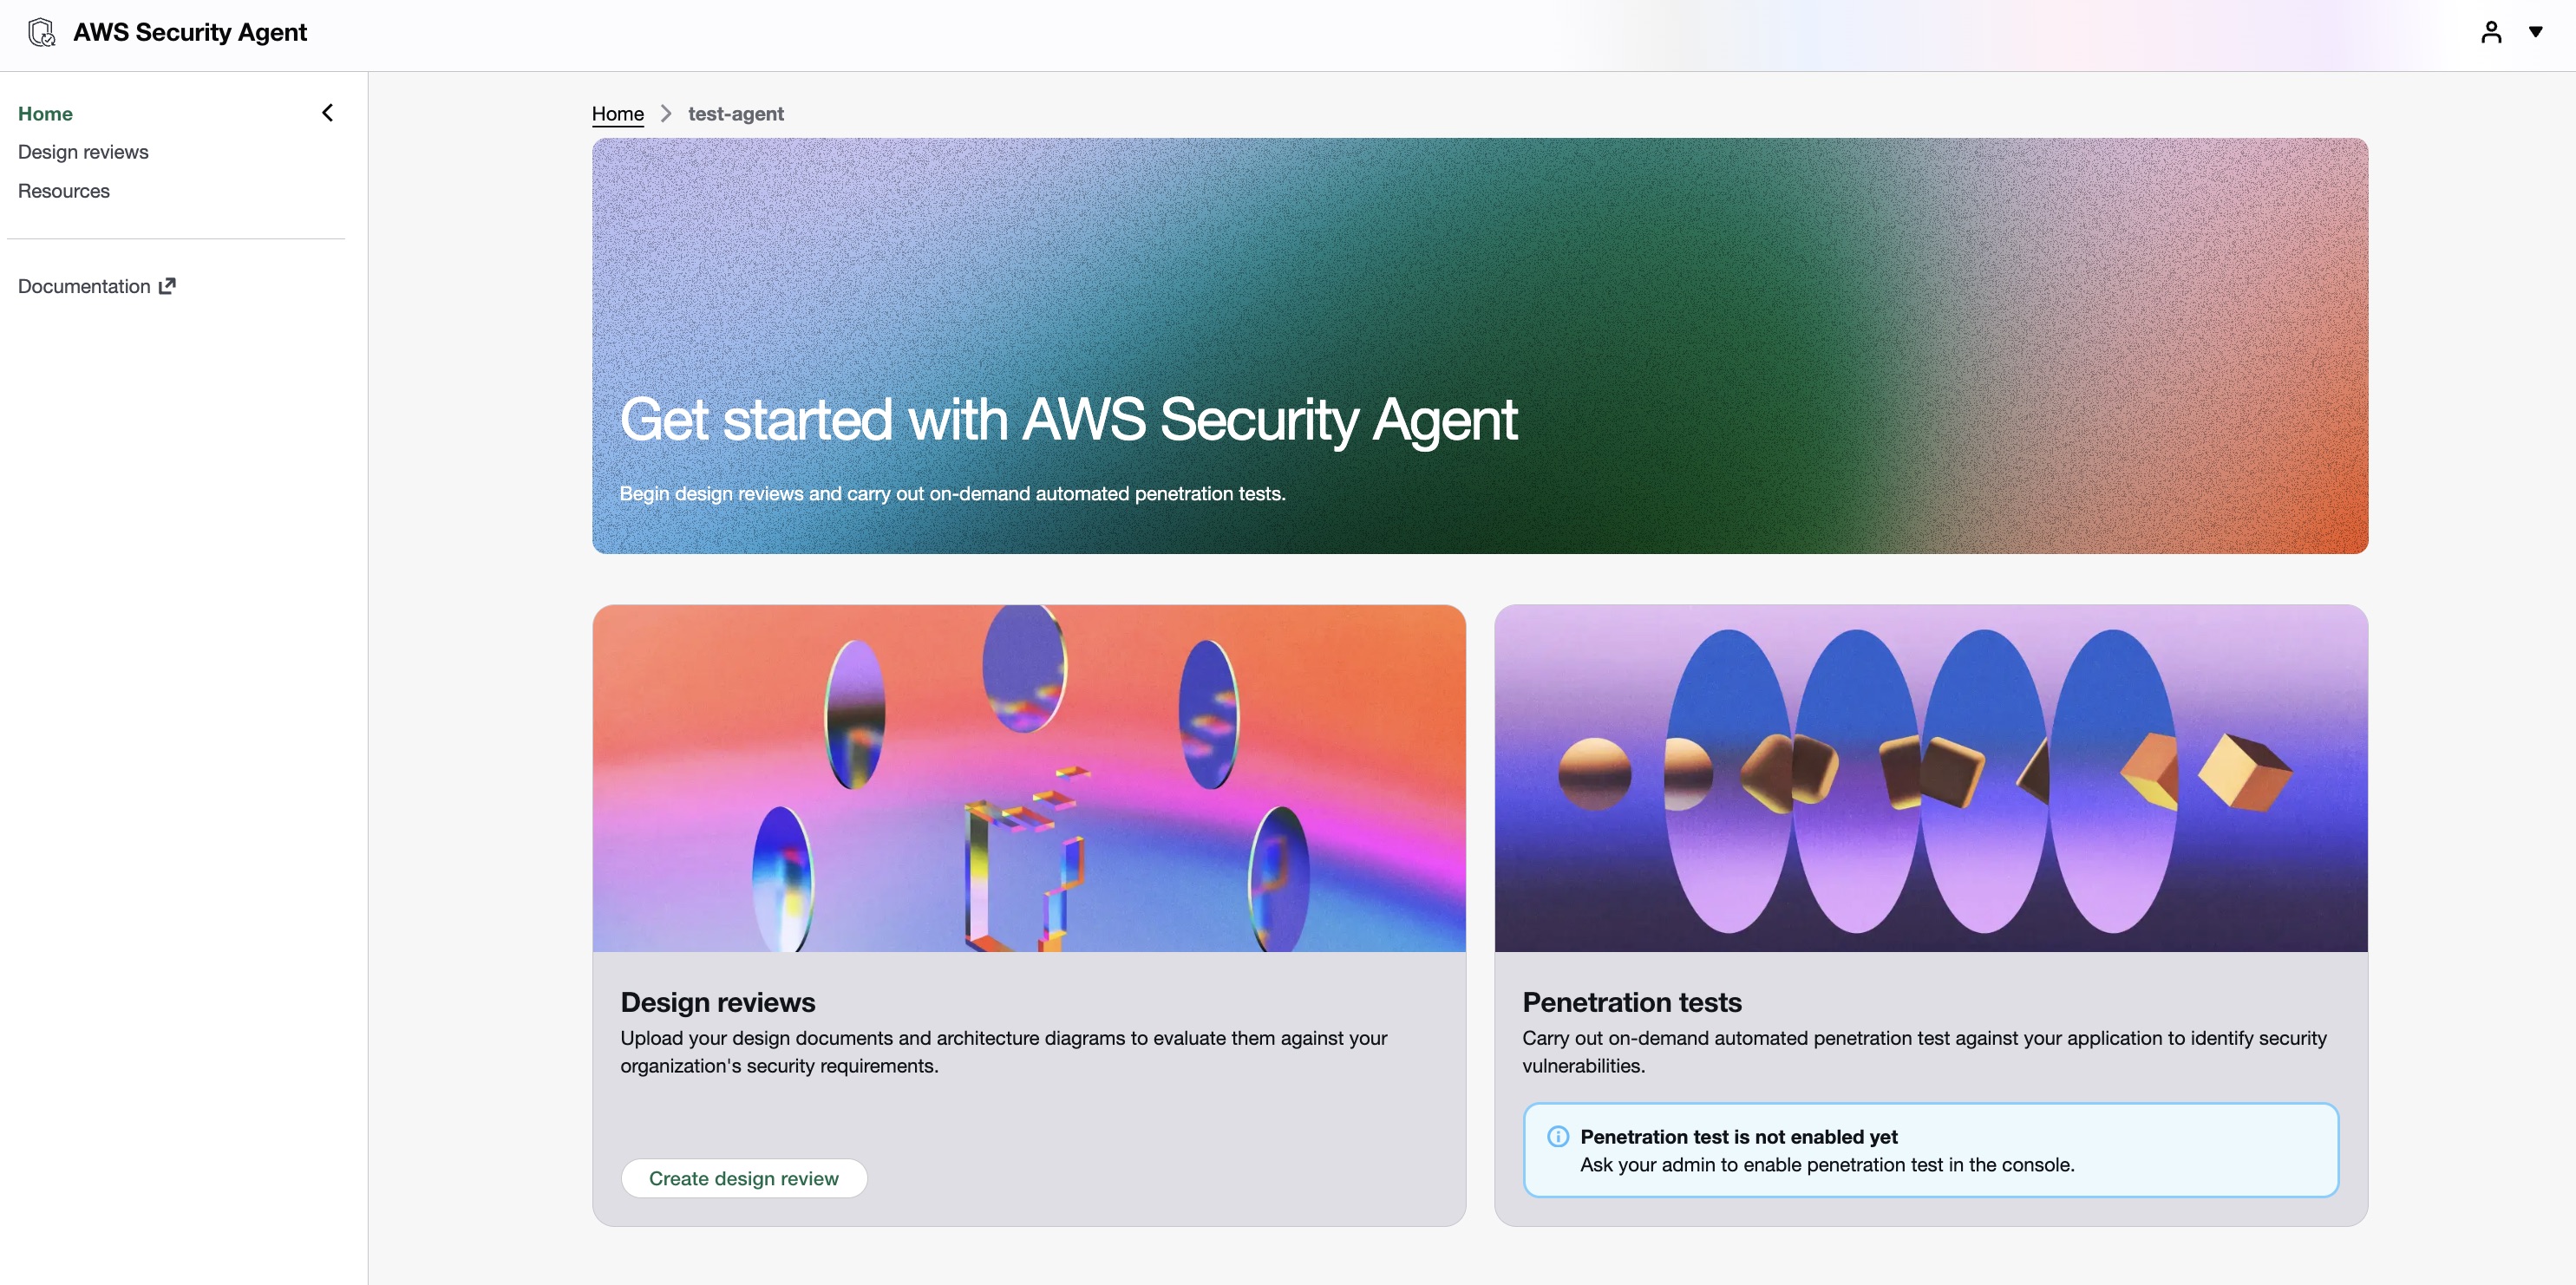The image size is (2576, 1285).
Task: Click the Get started hero banner
Action: (x=1479, y=345)
